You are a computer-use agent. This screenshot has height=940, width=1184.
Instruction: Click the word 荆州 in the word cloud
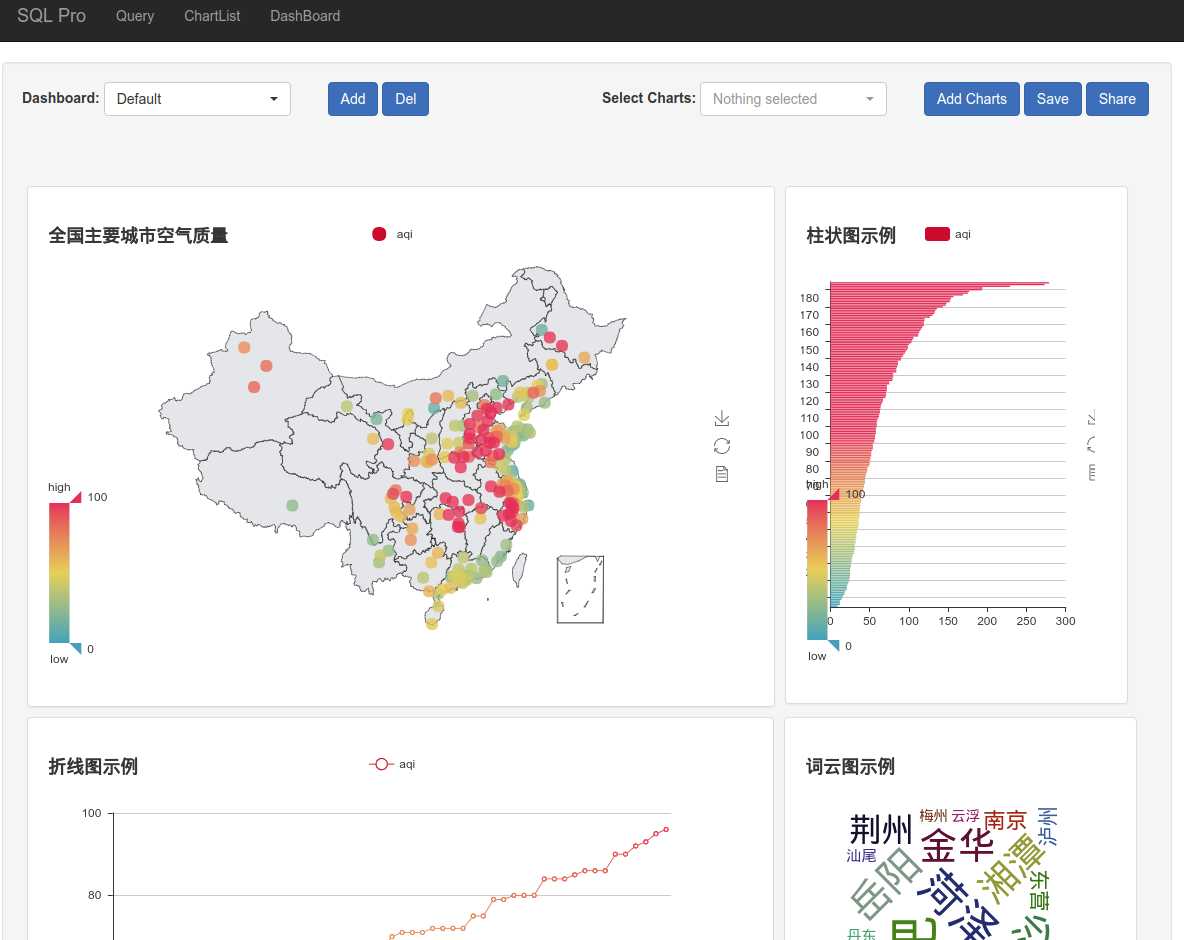880,830
